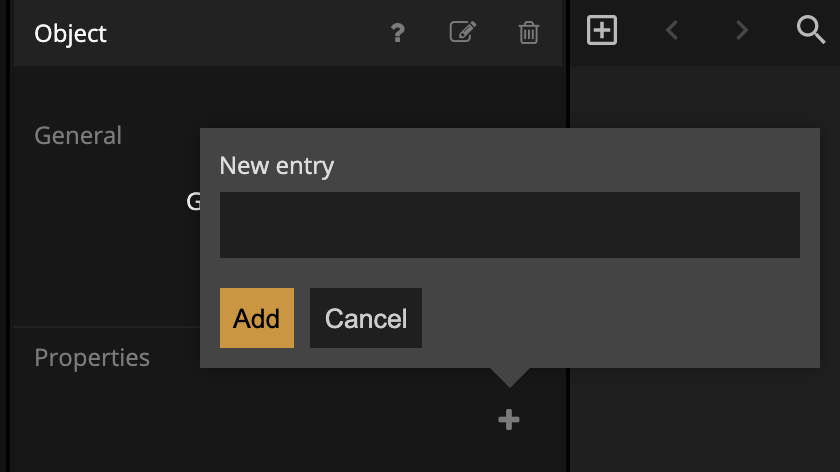Click the plus-in-square add icon
Image resolution: width=840 pixels, height=472 pixels.
(601, 30)
